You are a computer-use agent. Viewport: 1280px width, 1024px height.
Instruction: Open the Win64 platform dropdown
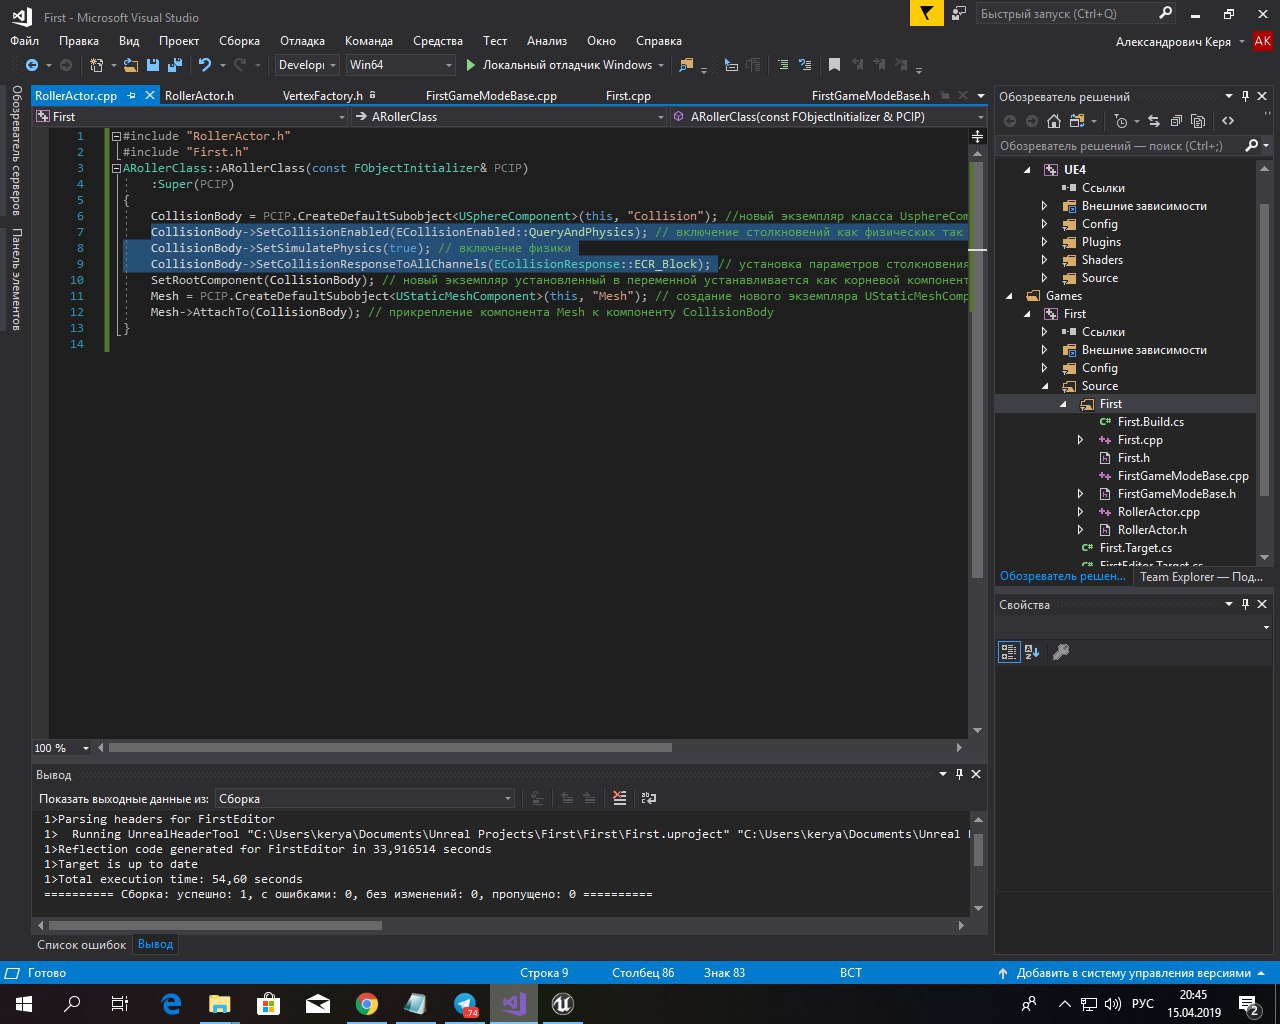[x=400, y=65]
